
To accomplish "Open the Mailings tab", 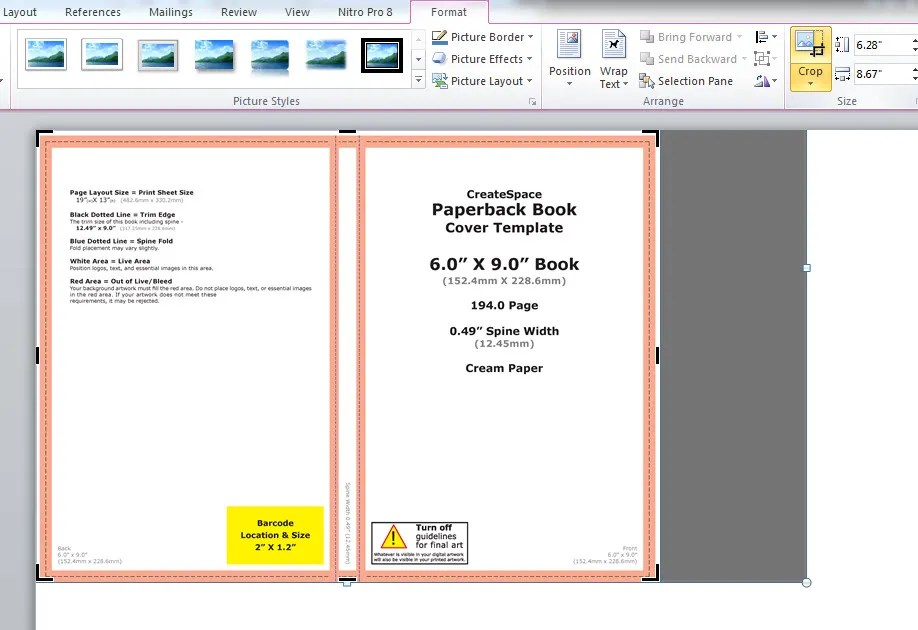I will tap(171, 12).
